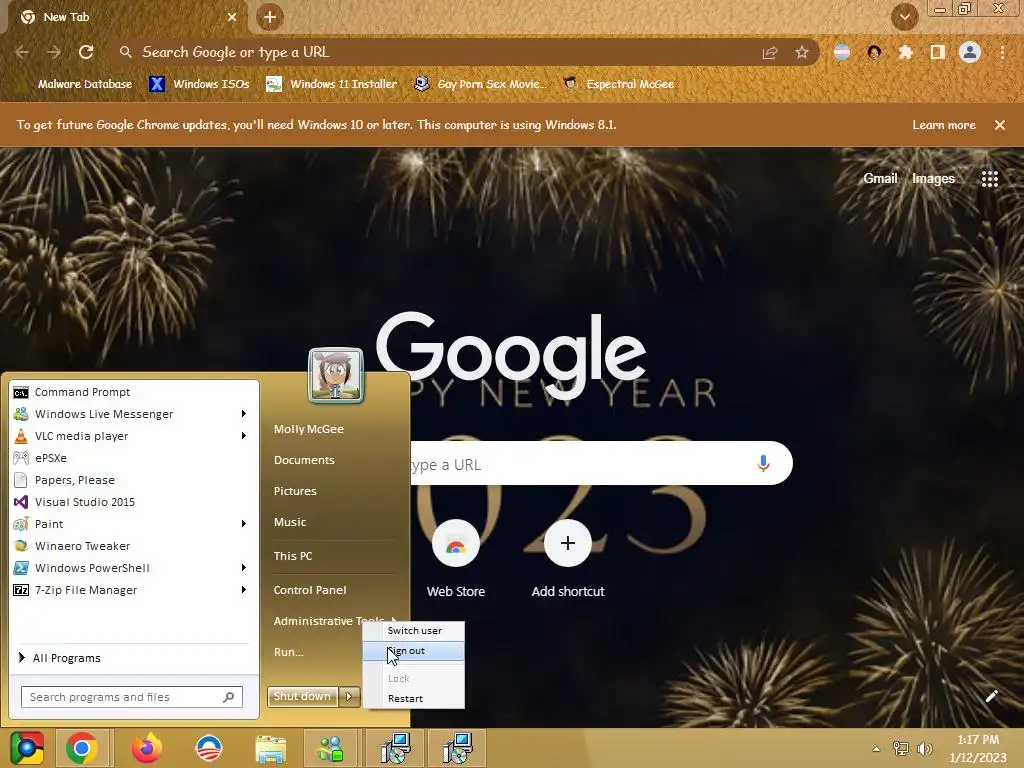
Task: Open Control Panel from Start menu
Action: coord(310,590)
